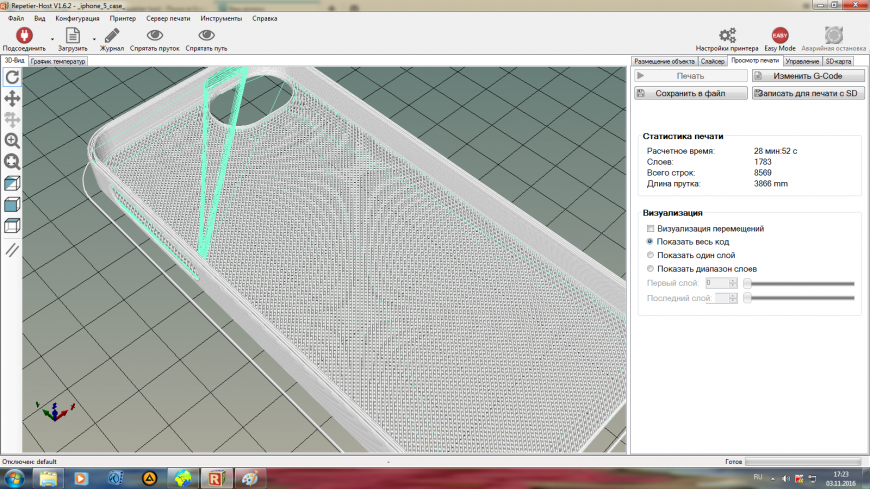Select Показать один слой radio option

click(x=651, y=255)
